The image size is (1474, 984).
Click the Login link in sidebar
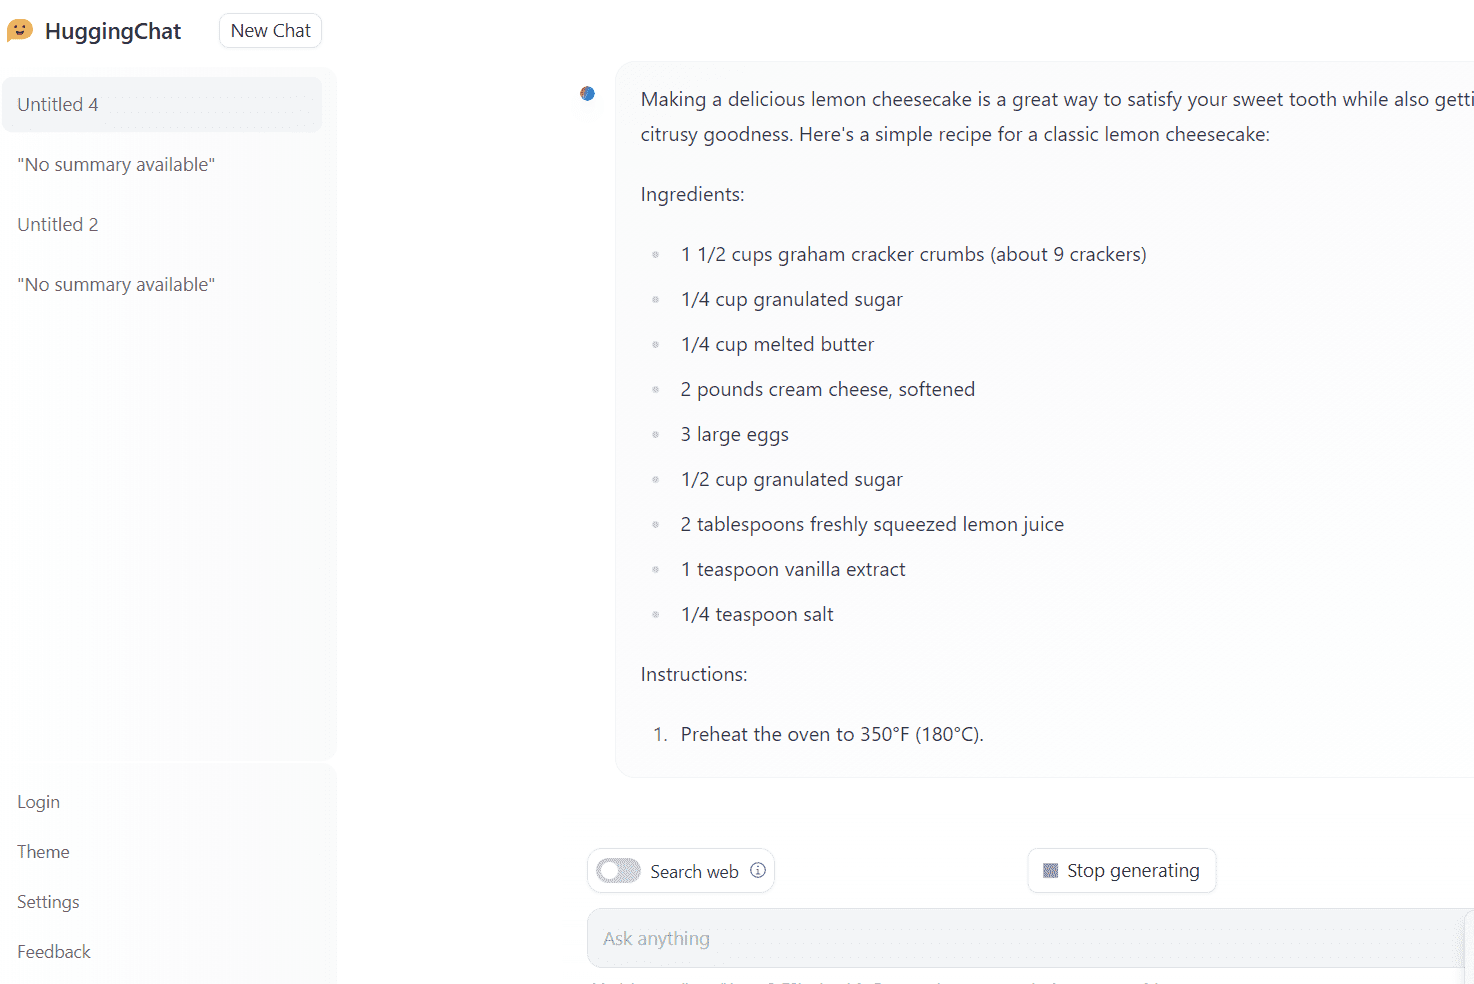point(39,802)
